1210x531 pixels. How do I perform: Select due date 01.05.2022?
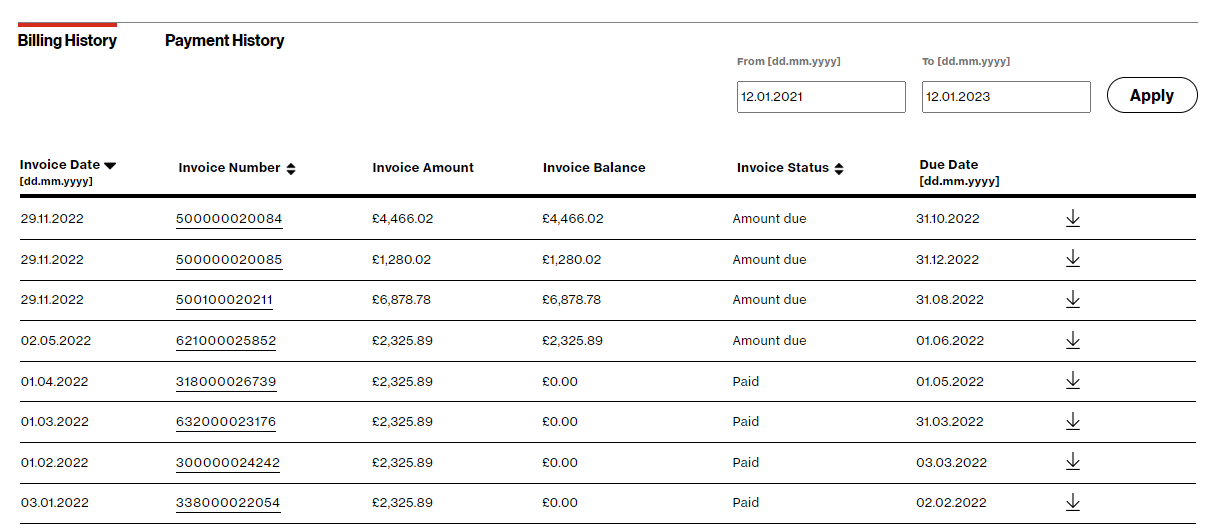(950, 382)
